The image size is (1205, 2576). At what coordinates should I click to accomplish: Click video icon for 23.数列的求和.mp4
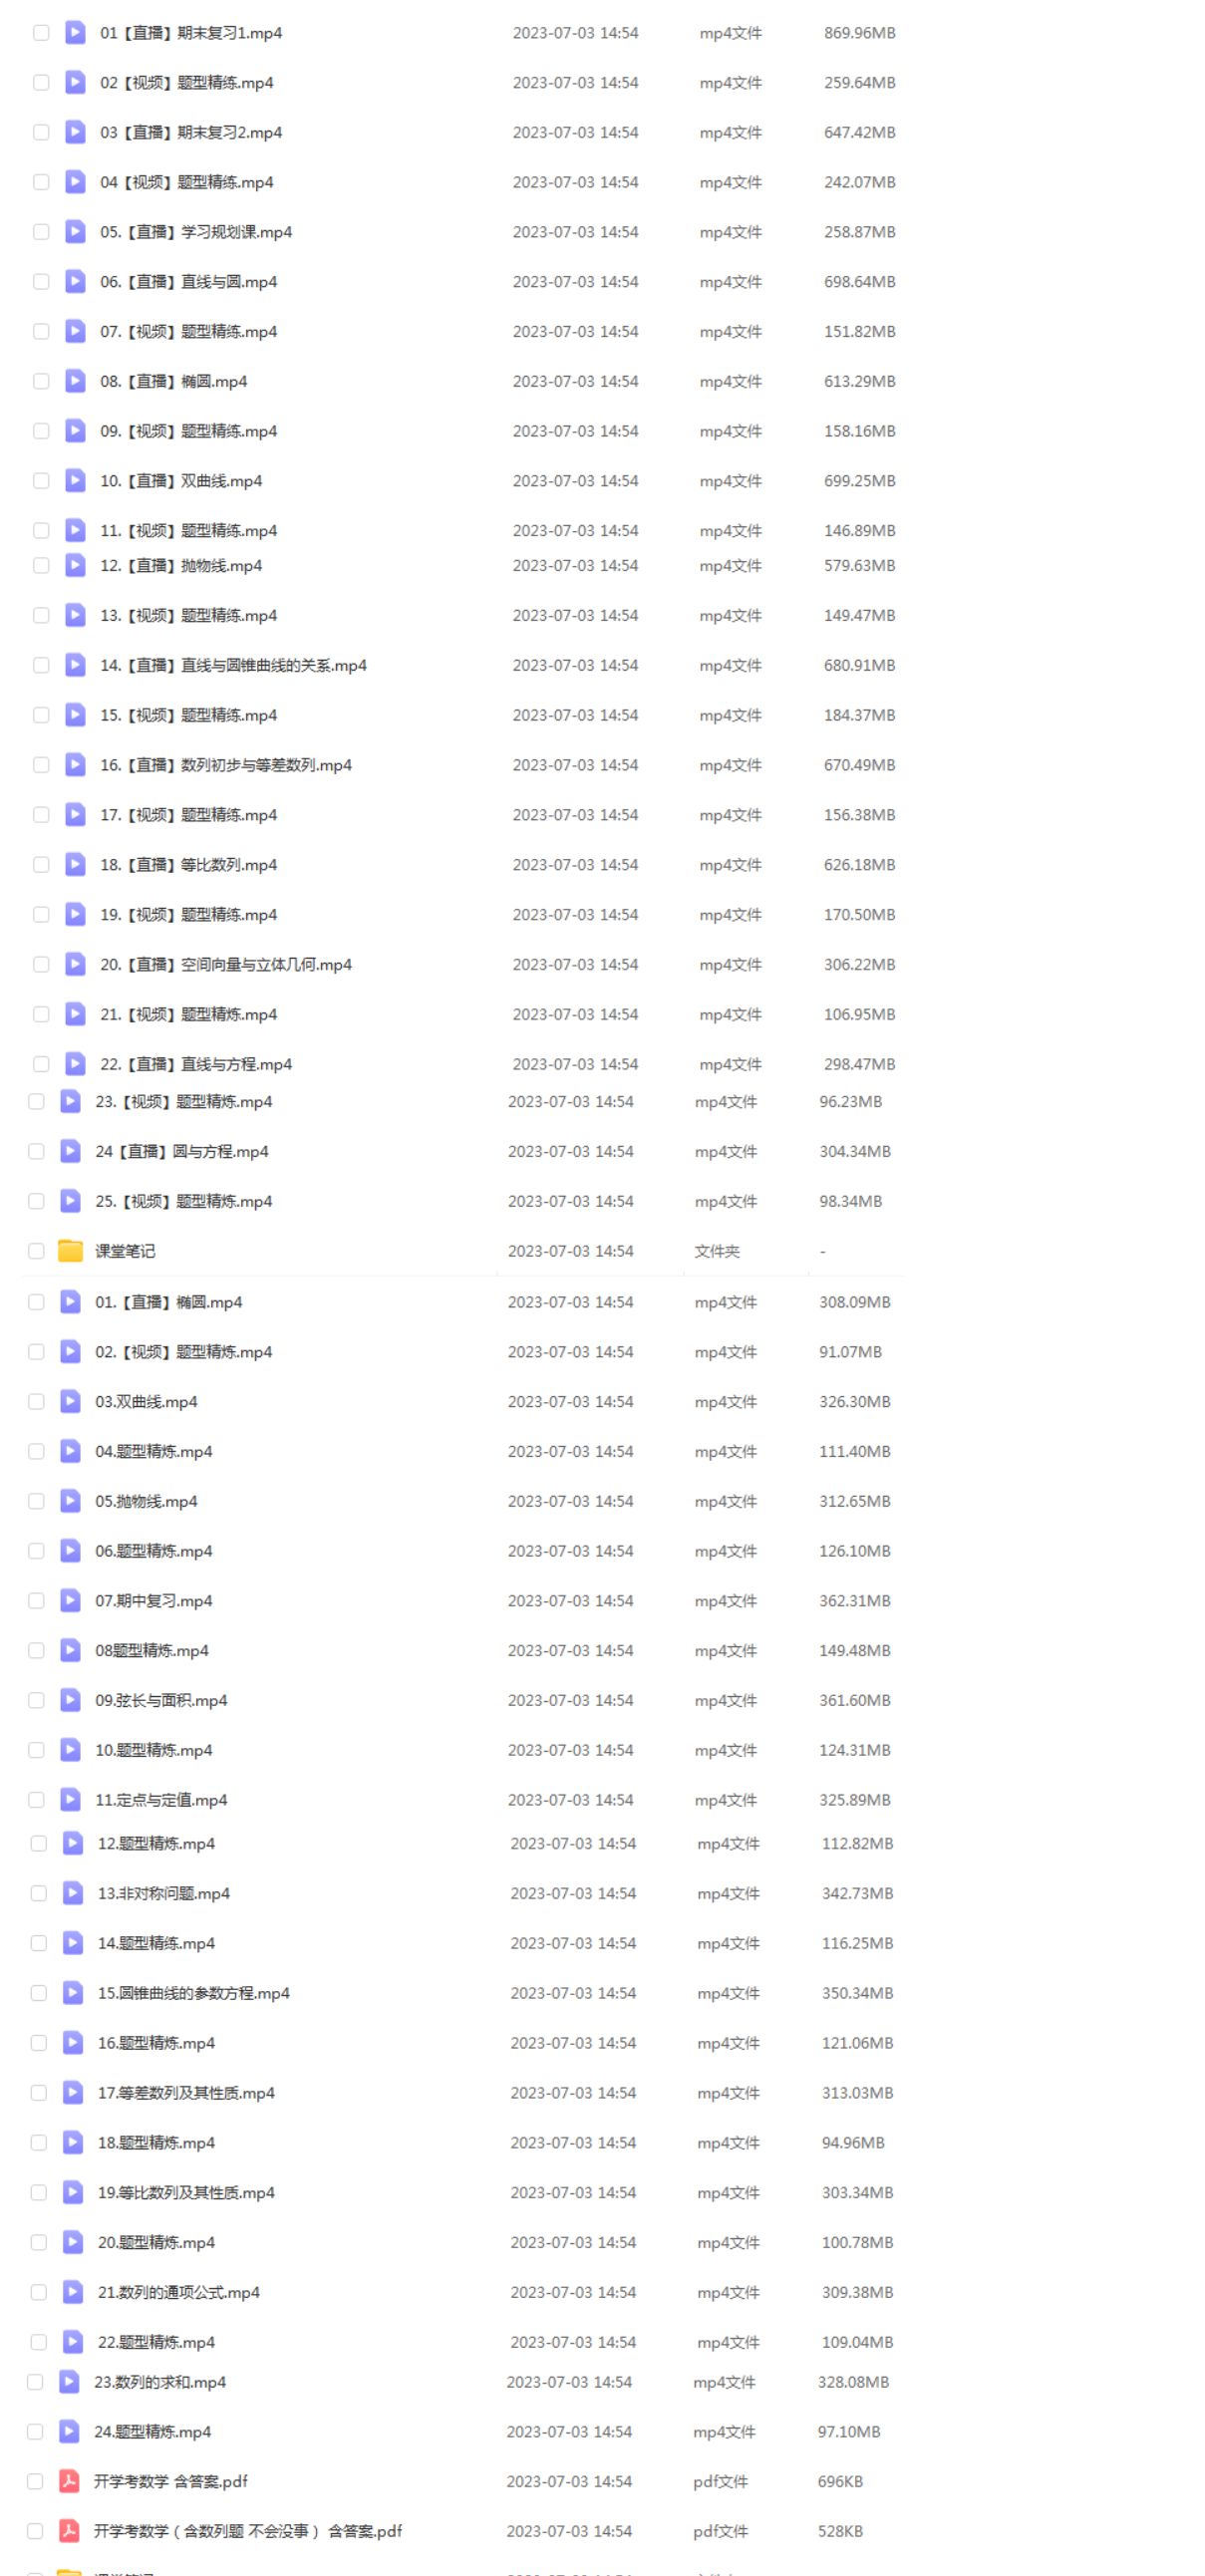point(69,2381)
